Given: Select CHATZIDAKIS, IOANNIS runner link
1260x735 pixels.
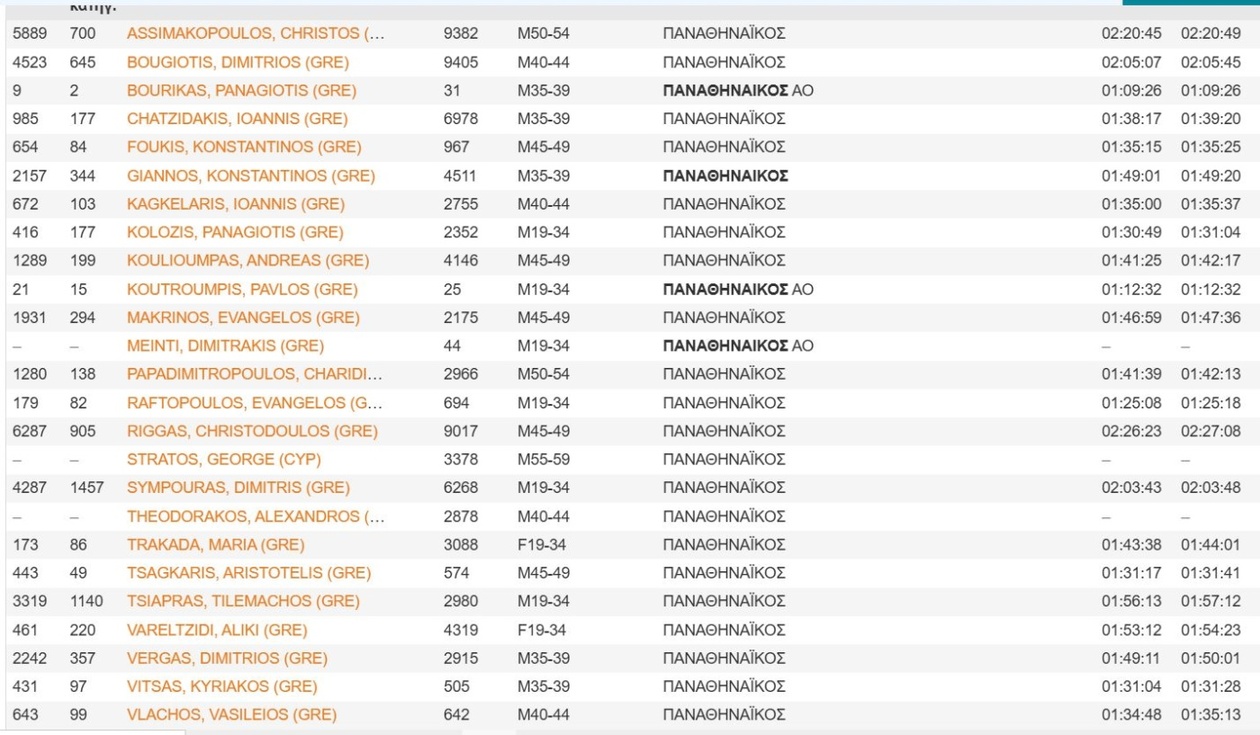Looking at the screenshot, I should pos(237,119).
